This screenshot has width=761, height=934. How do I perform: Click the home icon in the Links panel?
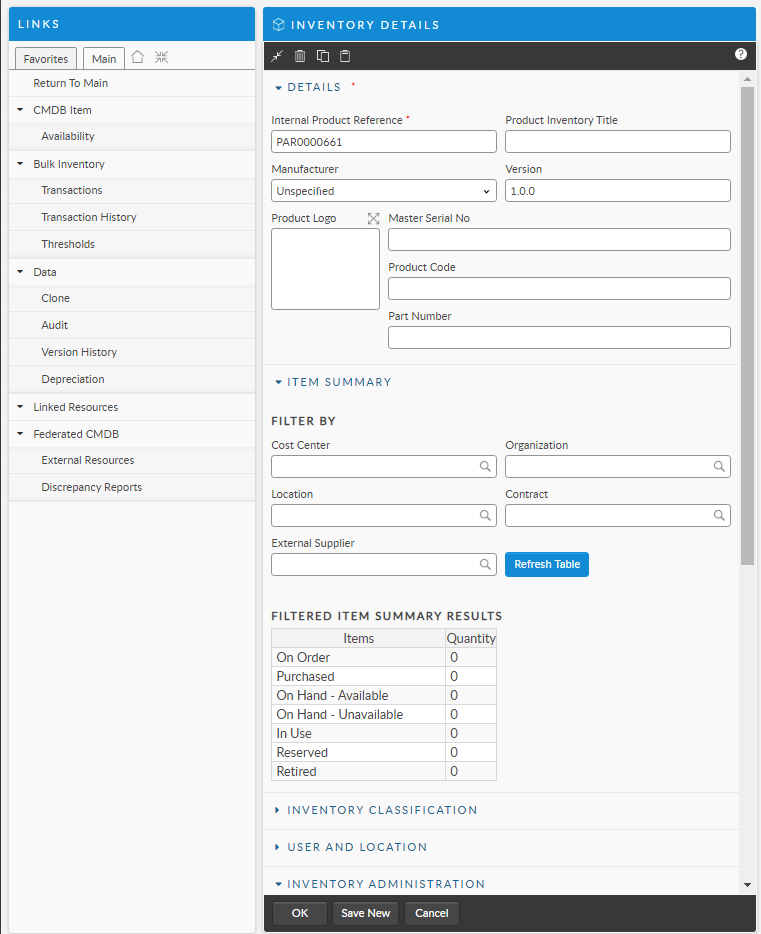pyautogui.click(x=138, y=58)
